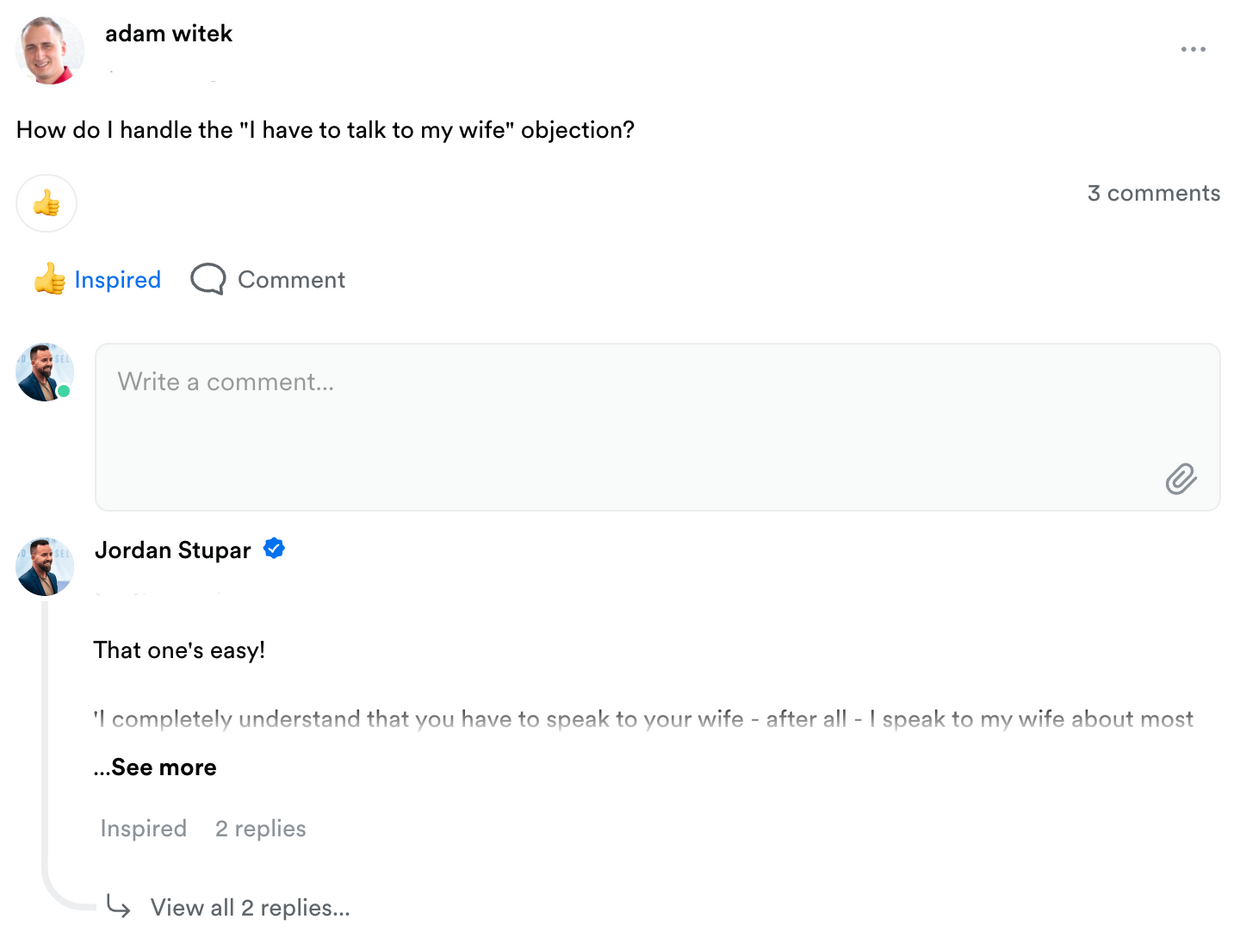Screen dimensions: 1240x944
Task: Click the green online status dot
Action: [64, 391]
